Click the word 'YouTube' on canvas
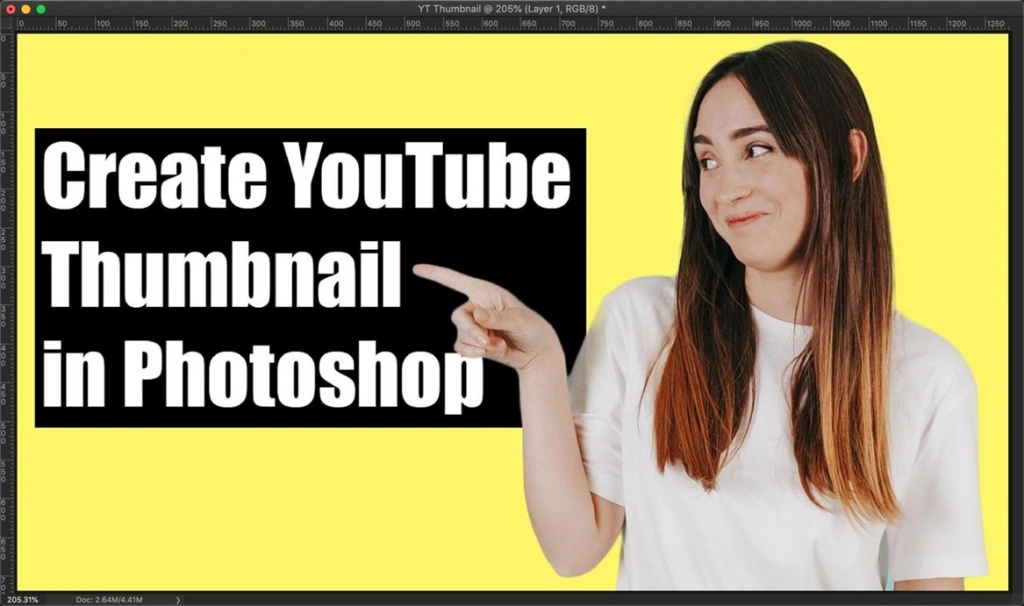Viewport: 1024px width, 606px height. 428,176
